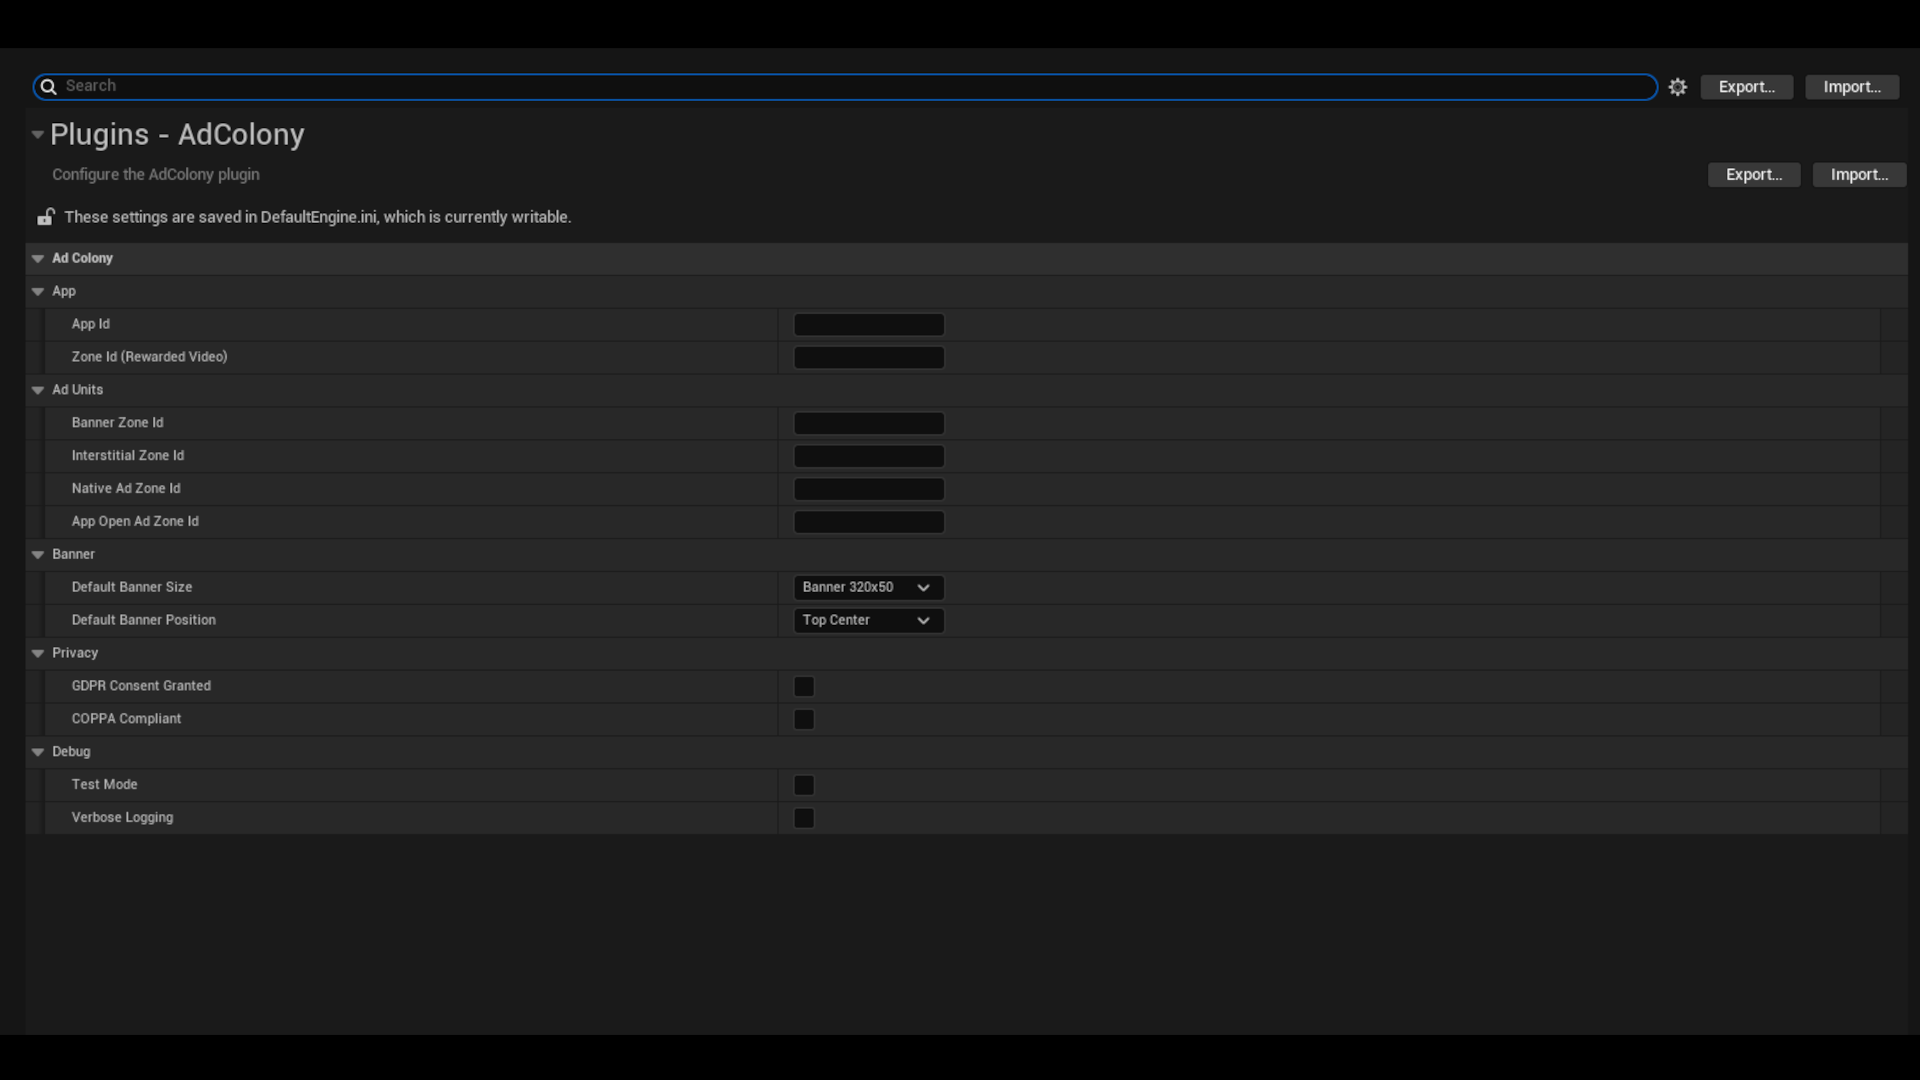Image resolution: width=1920 pixels, height=1080 pixels.
Task: Toggle COPPA Compliant checkbox
Action: 804,719
